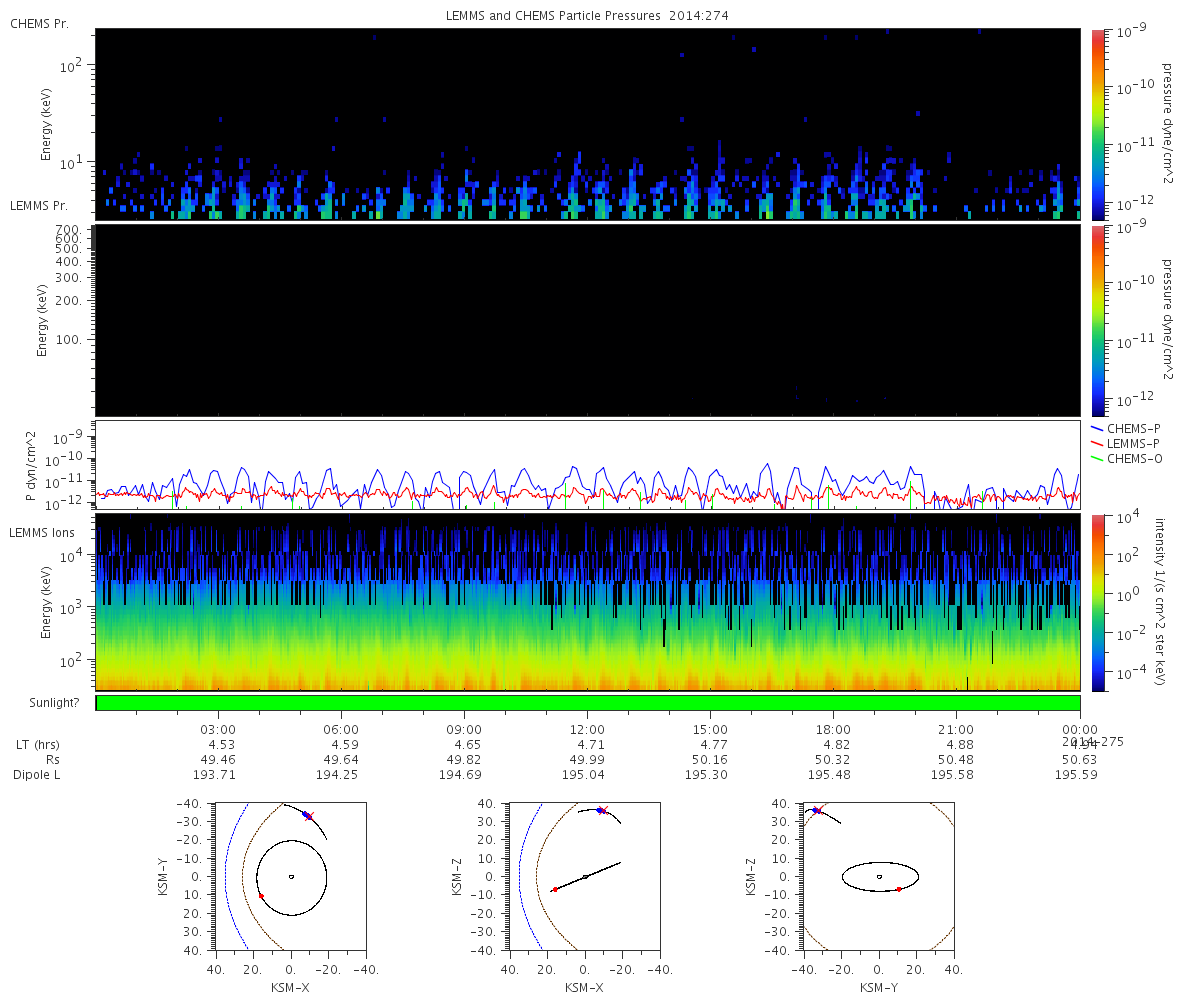Click inside the CHEMS Pr. spectrogram panel
This screenshot has height=1000, width=1200.
(x=587, y=123)
